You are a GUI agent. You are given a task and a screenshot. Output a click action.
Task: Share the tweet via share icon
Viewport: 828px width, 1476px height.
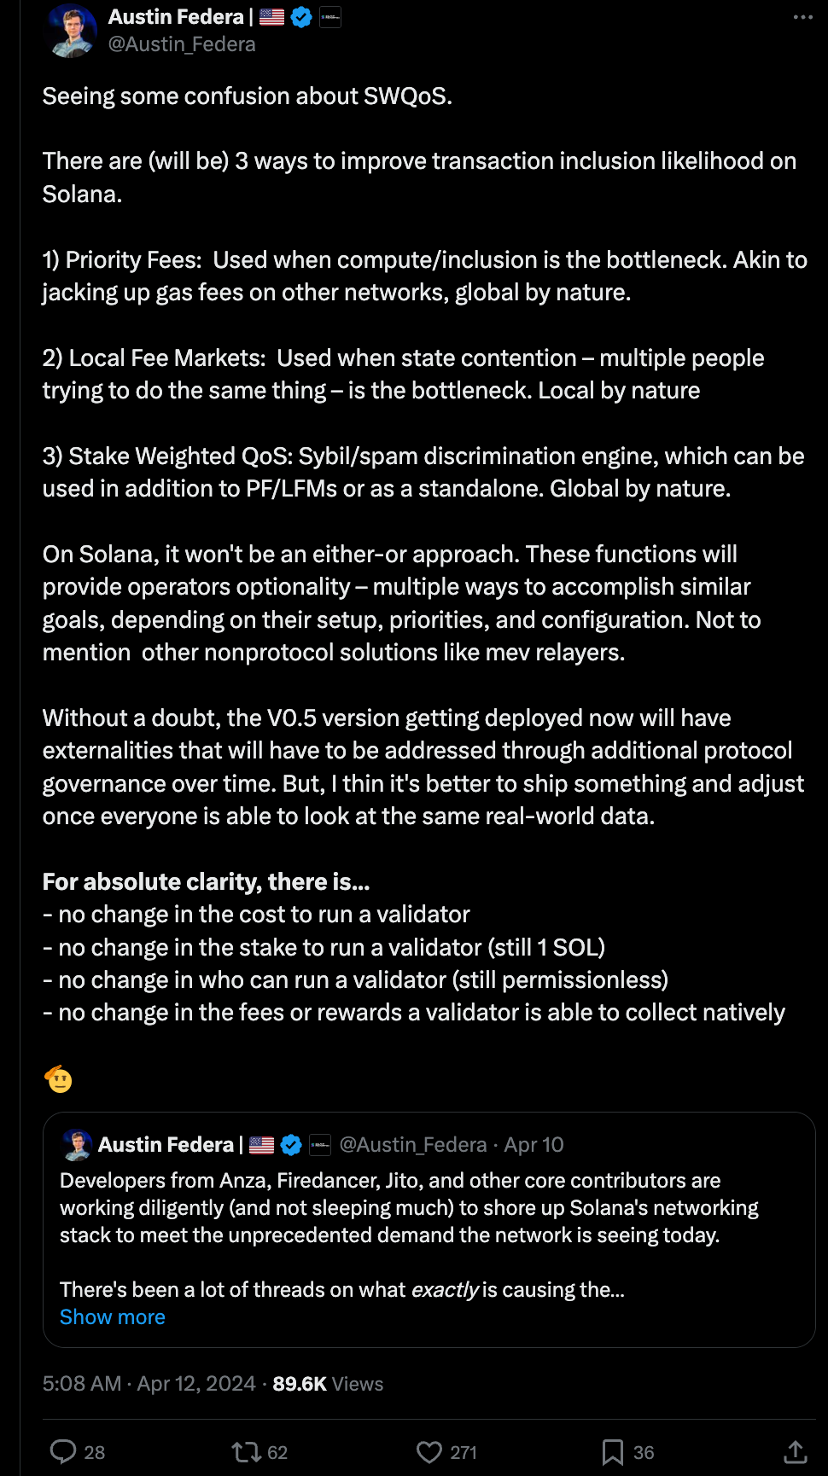[x=794, y=1451]
